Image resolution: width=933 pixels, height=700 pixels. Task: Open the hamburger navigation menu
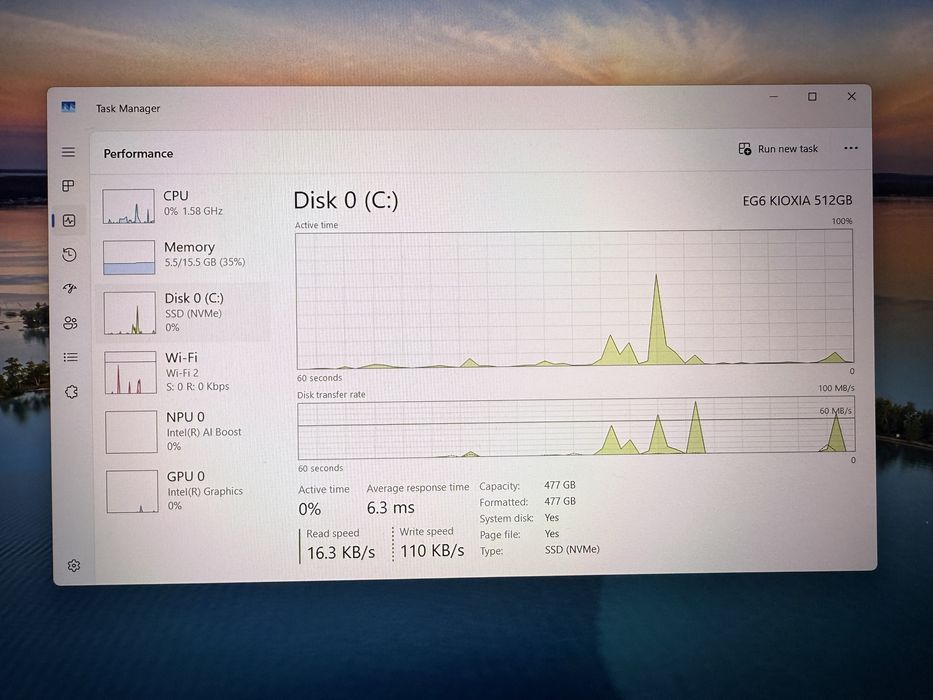[x=68, y=152]
